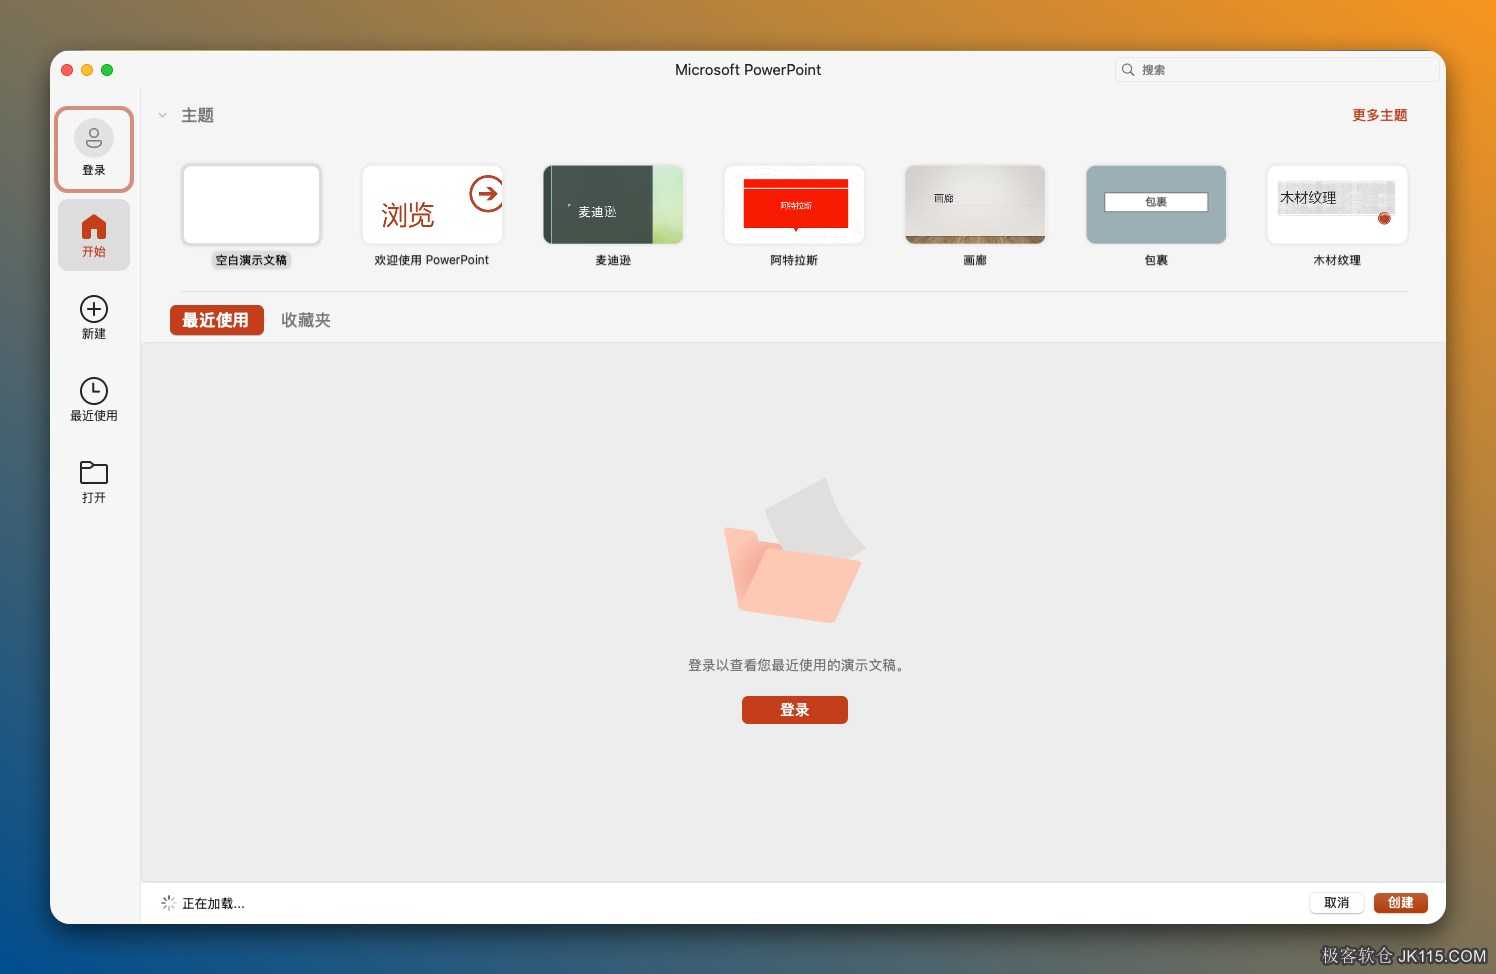Click the 主题 section heading
Viewport: 1496px width, 974px height.
[198, 115]
